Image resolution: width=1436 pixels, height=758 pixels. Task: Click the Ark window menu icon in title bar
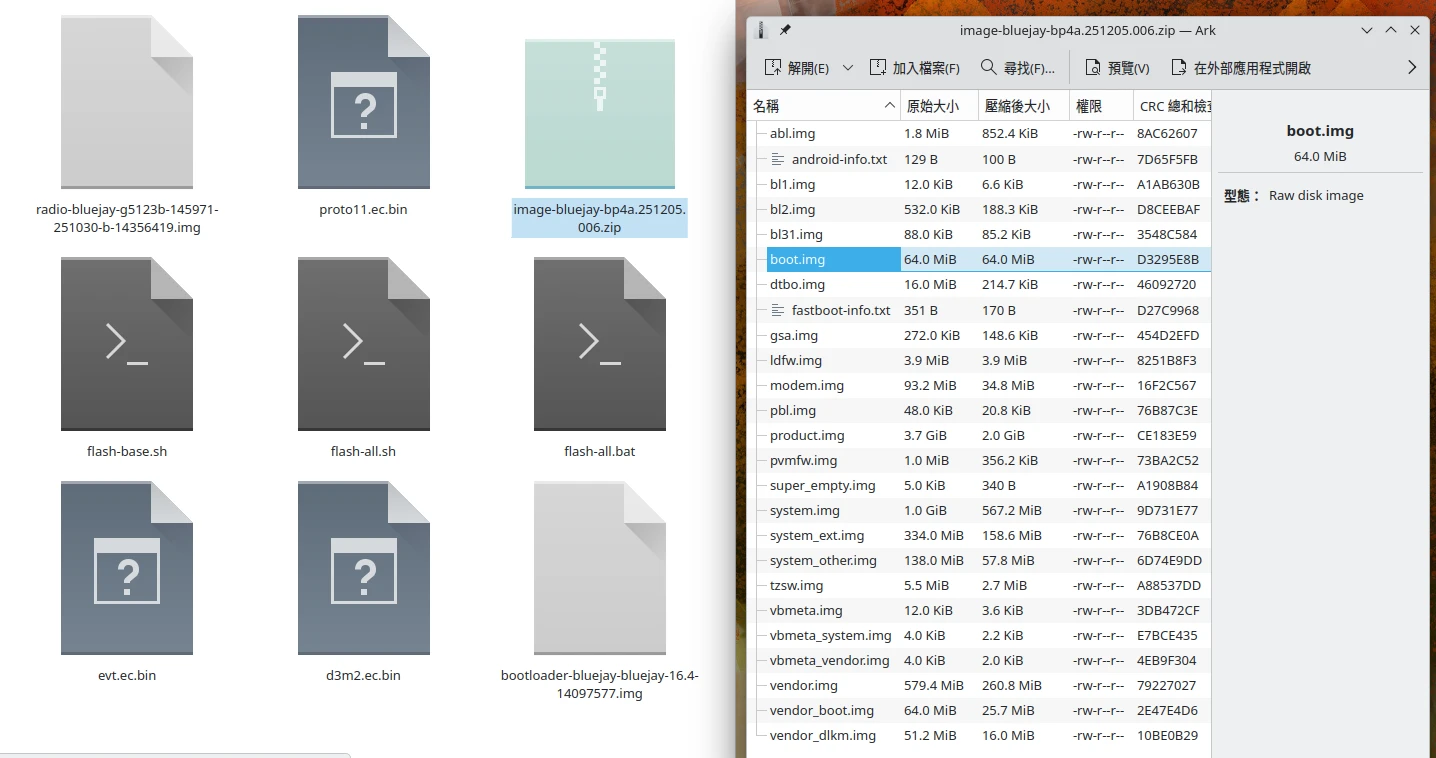coord(761,30)
